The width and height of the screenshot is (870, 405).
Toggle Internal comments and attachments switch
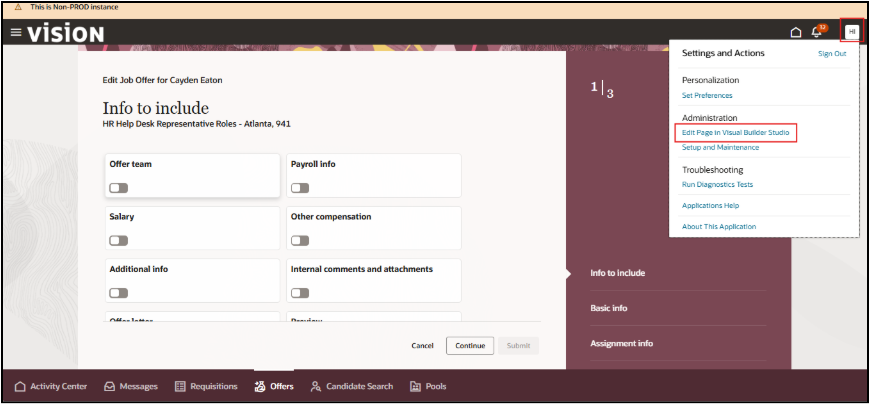(300, 293)
